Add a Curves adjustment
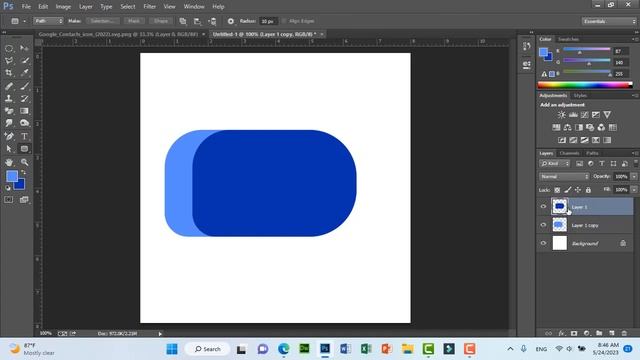 point(584,115)
